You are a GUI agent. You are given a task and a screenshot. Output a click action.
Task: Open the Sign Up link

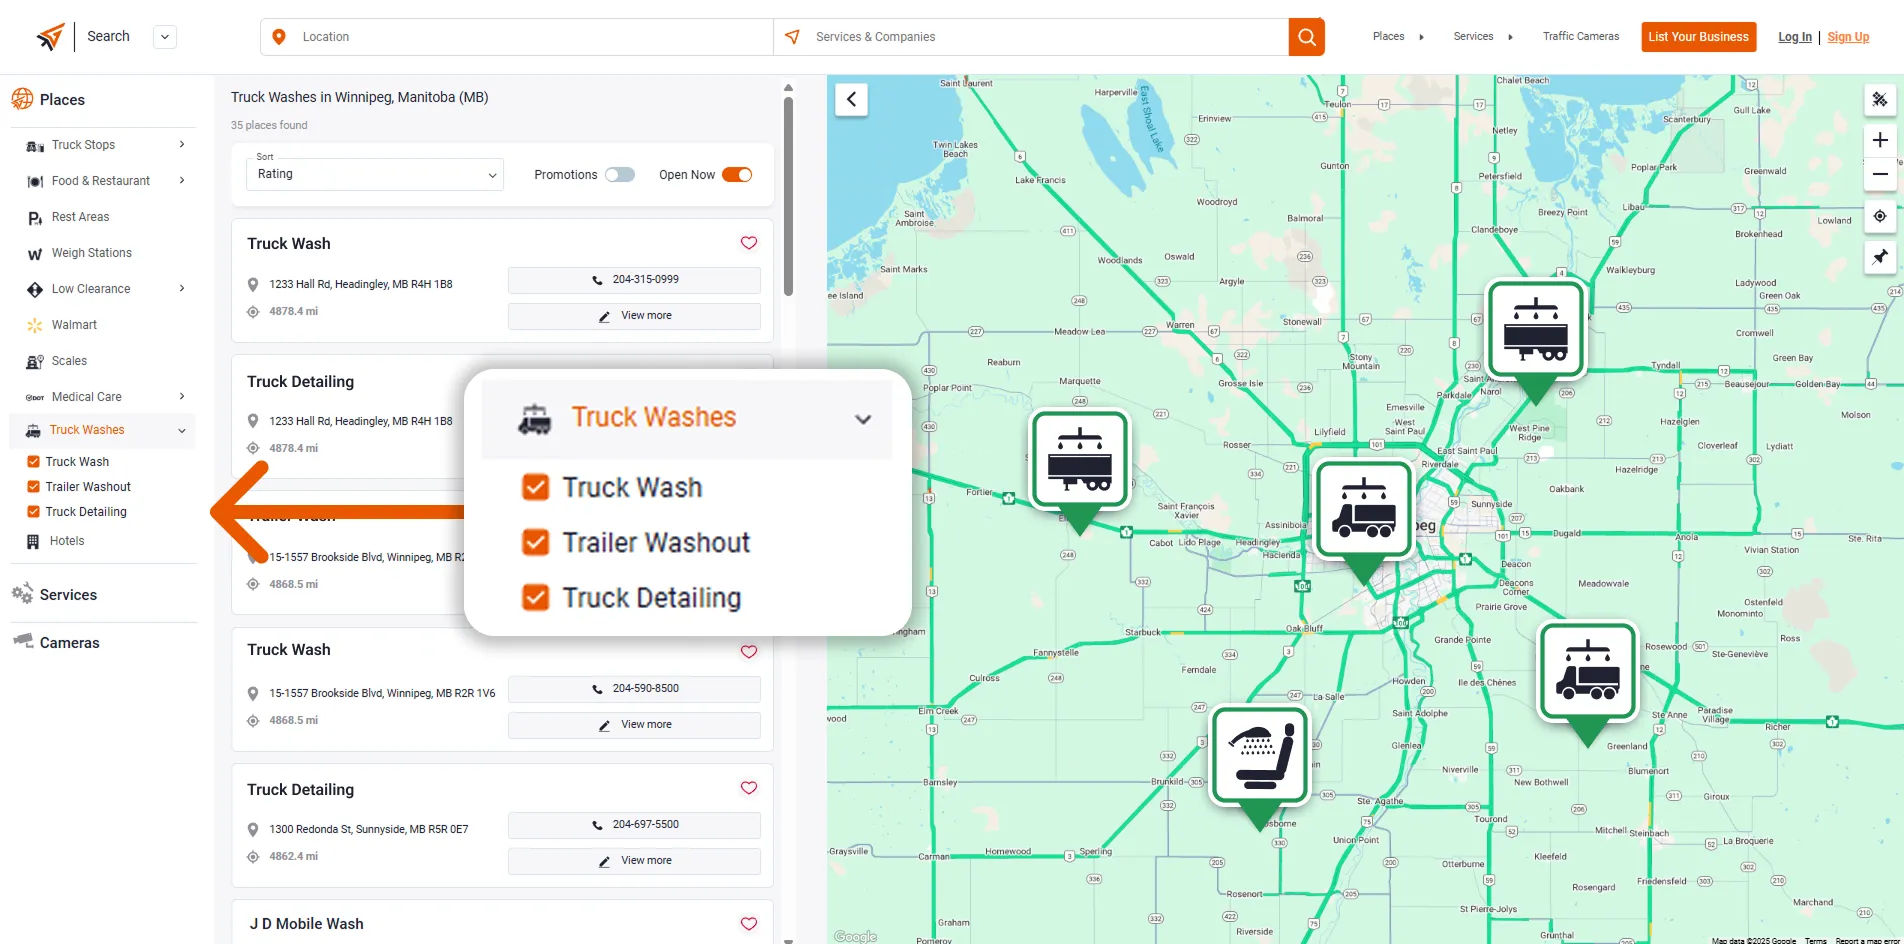pyautogui.click(x=1848, y=37)
